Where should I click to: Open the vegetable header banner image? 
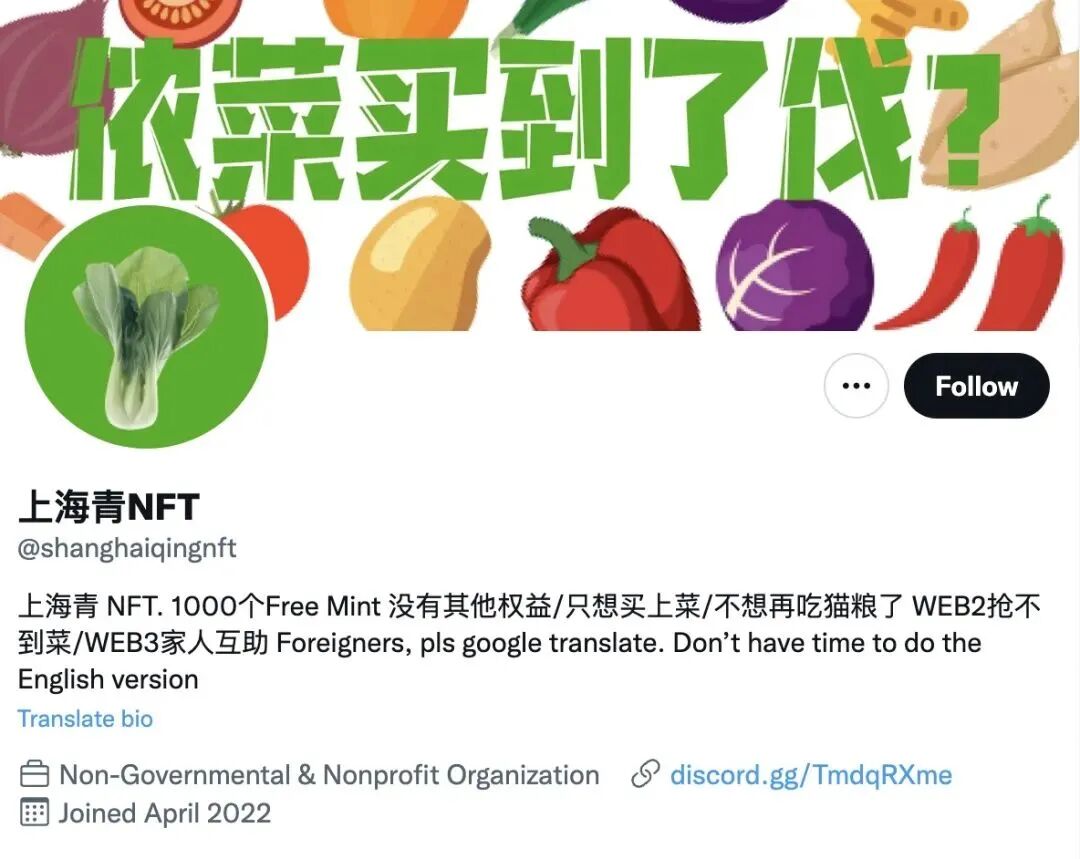point(540,165)
